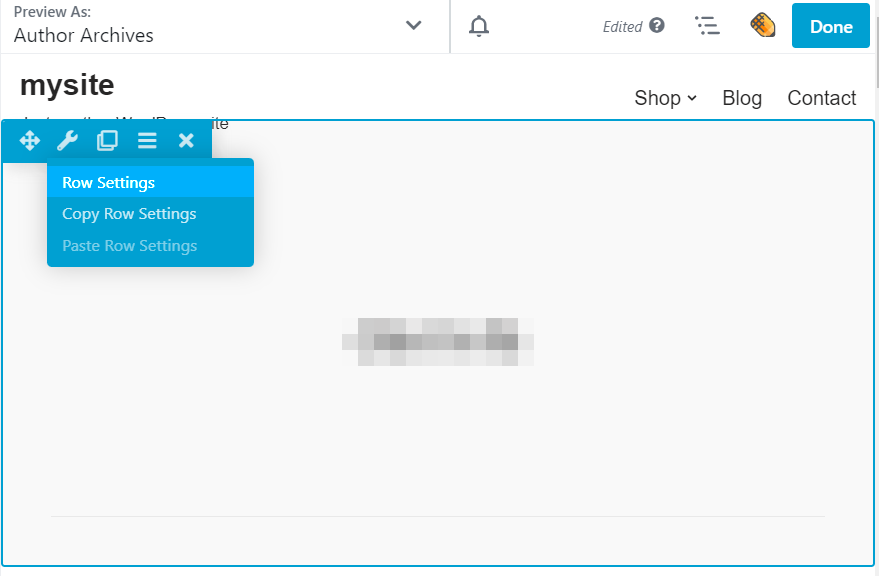This screenshot has width=879, height=576.
Task: Open the row columns menu icon
Action: point(147,140)
